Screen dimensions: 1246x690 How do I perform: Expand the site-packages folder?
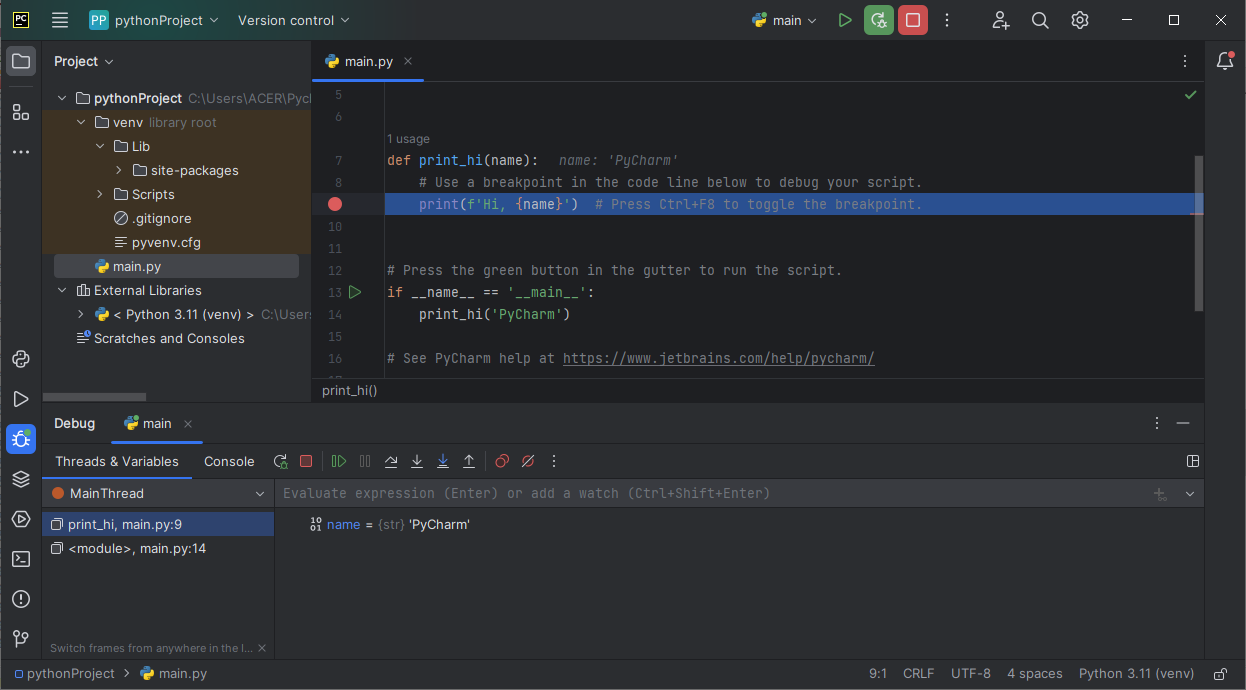pyautogui.click(x=119, y=170)
